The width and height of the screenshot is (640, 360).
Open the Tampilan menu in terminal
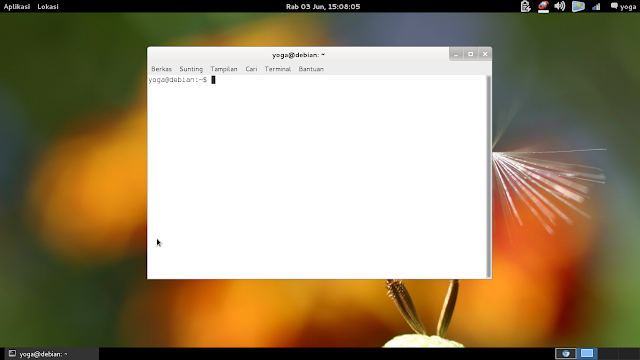pos(224,69)
